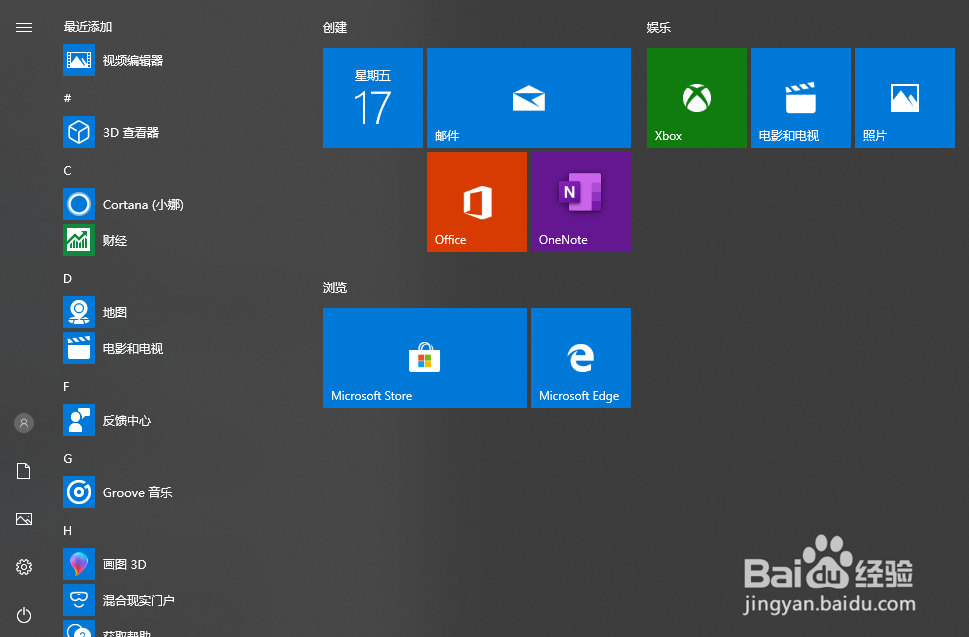
Task: Open 电影和电视 in the app list
Action: [113, 348]
